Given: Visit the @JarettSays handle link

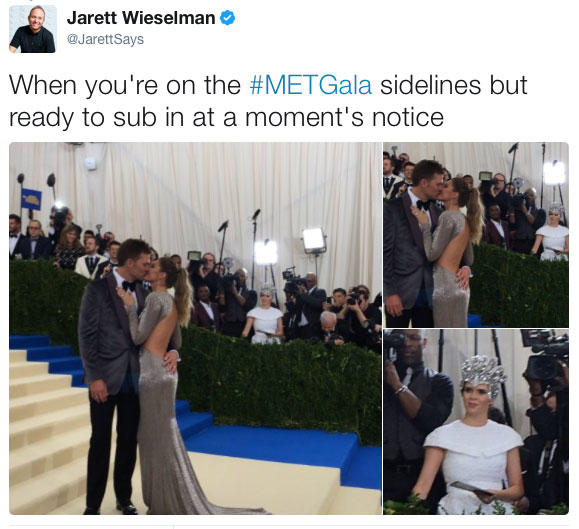Looking at the screenshot, I should point(105,39).
